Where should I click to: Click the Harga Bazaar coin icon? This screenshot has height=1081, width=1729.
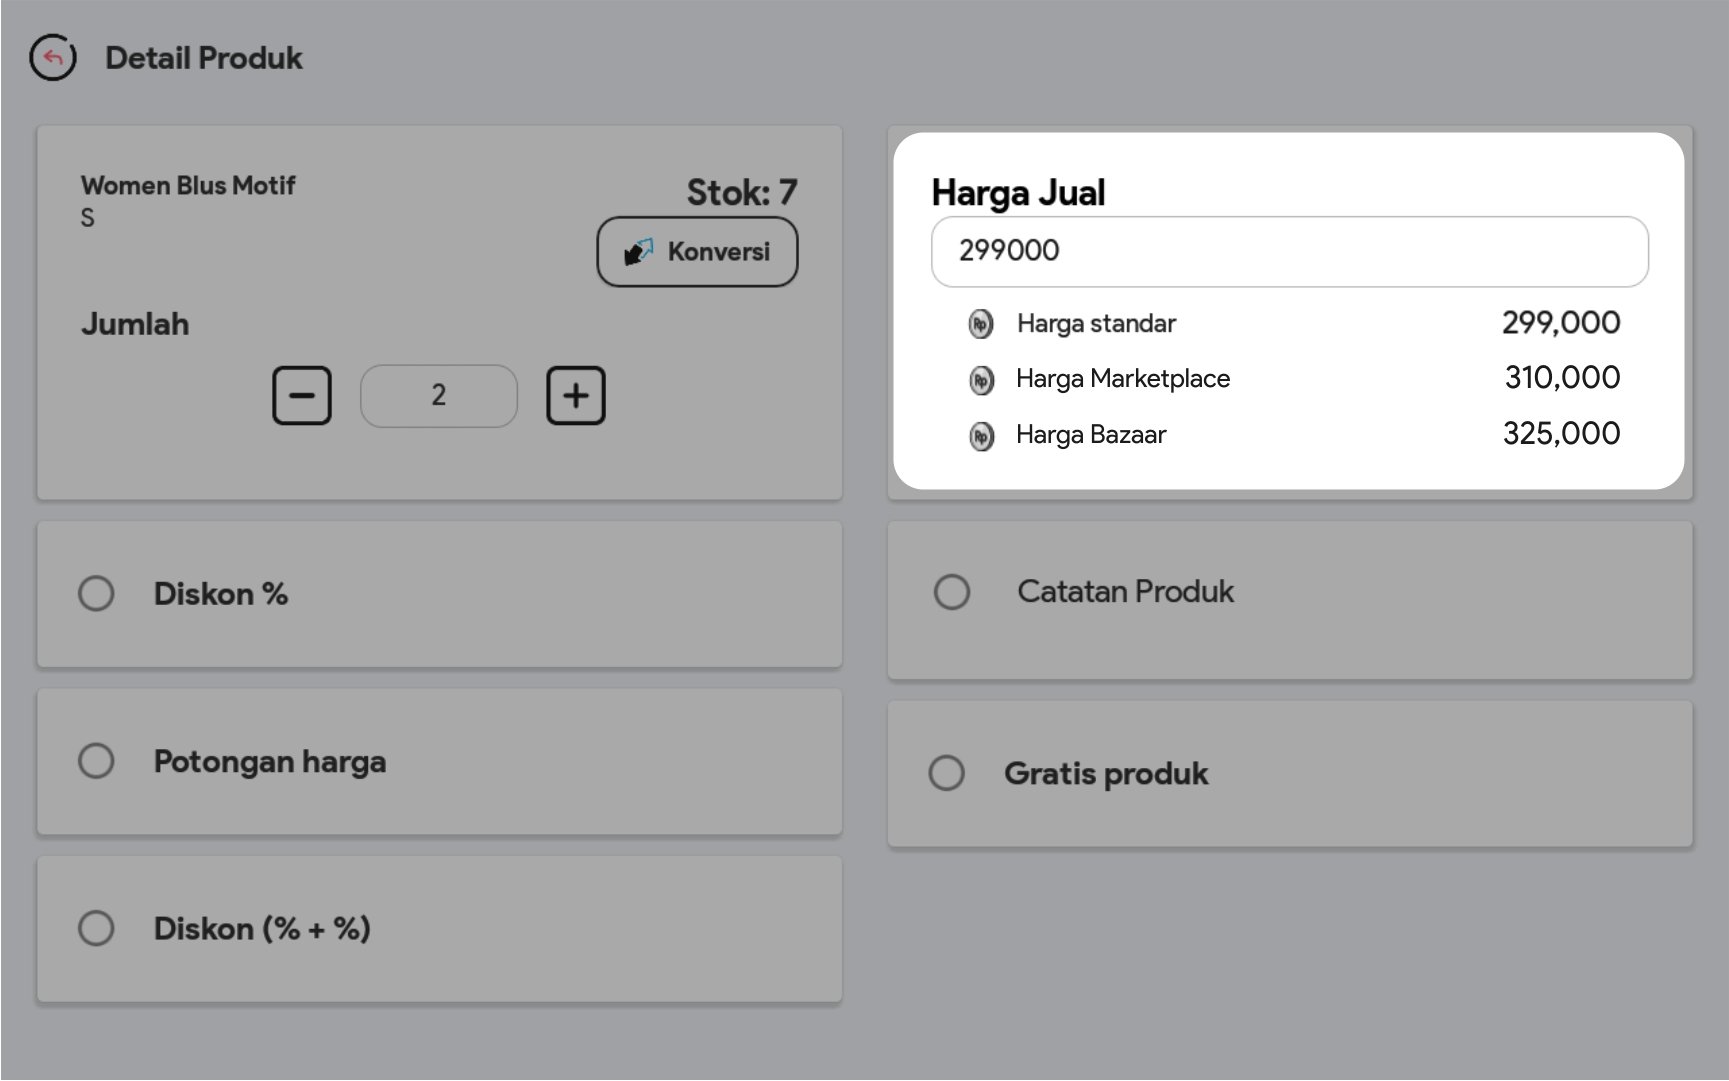tap(981, 436)
